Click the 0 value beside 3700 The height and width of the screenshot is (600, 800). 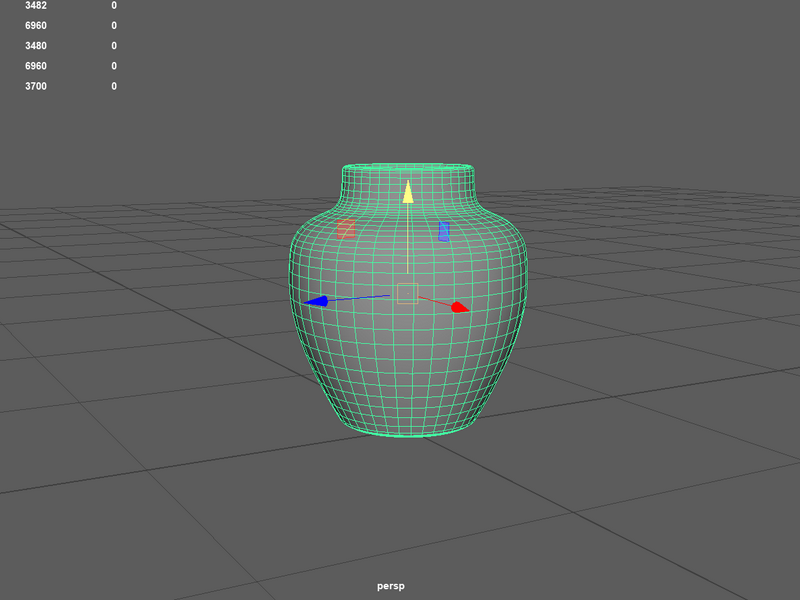[114, 86]
